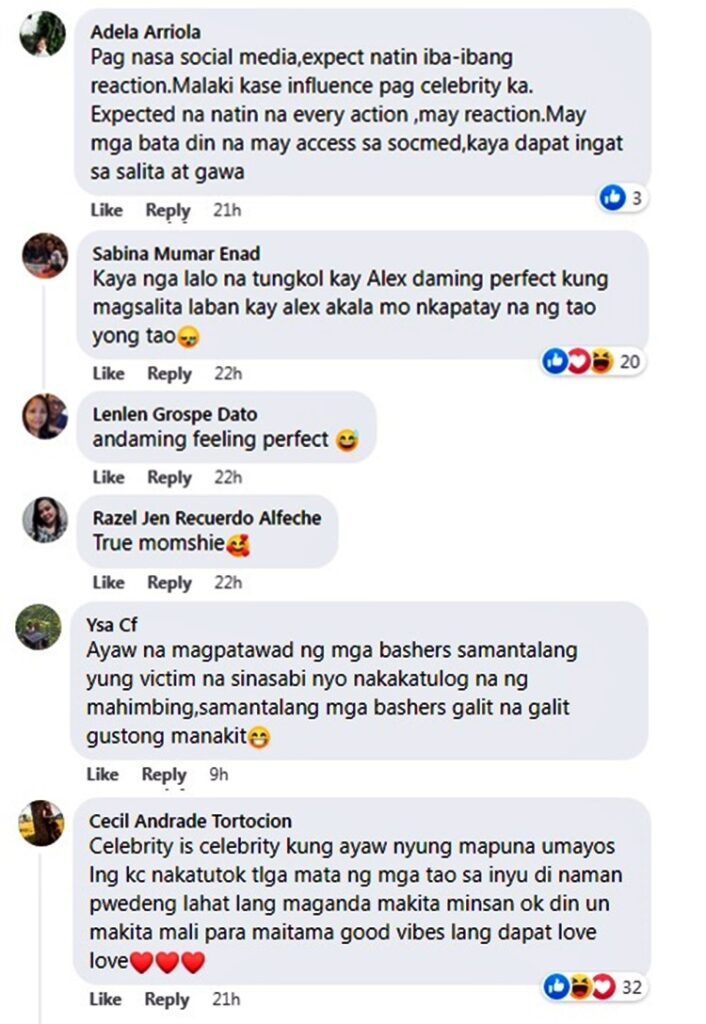Open the Ysa Cf name link

[112, 625]
